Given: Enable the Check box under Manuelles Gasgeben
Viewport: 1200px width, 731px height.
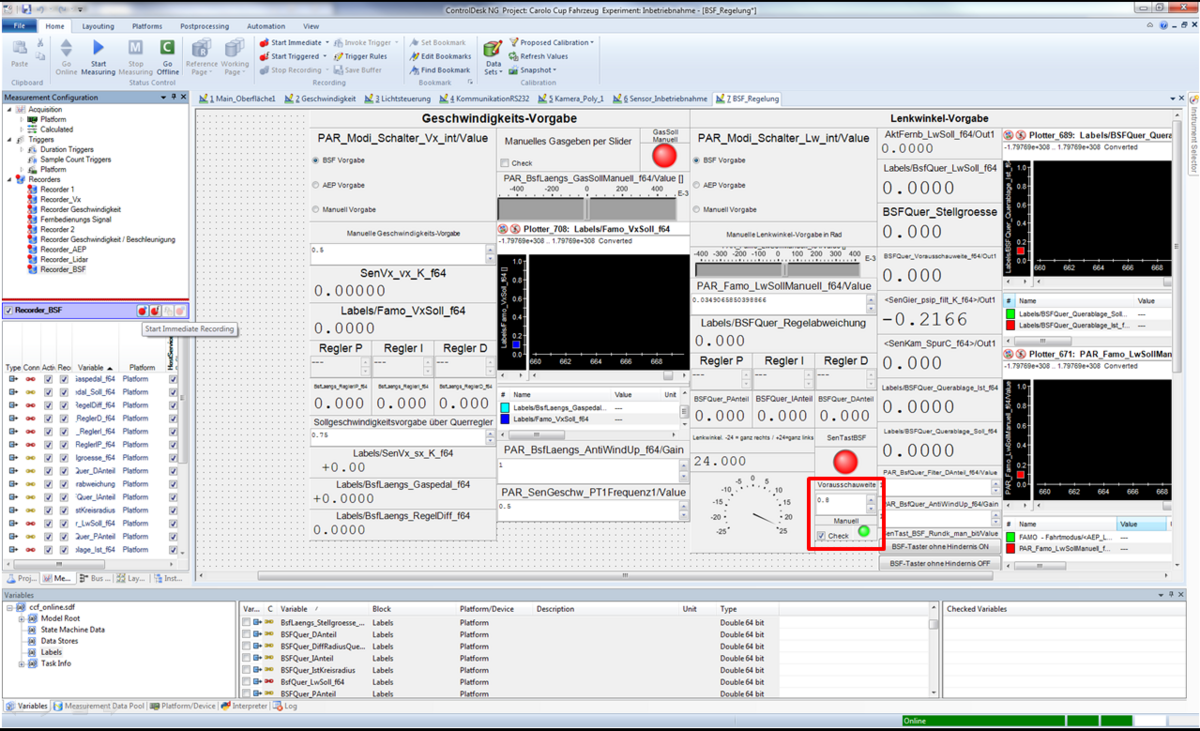Looking at the screenshot, I should tap(505, 163).
